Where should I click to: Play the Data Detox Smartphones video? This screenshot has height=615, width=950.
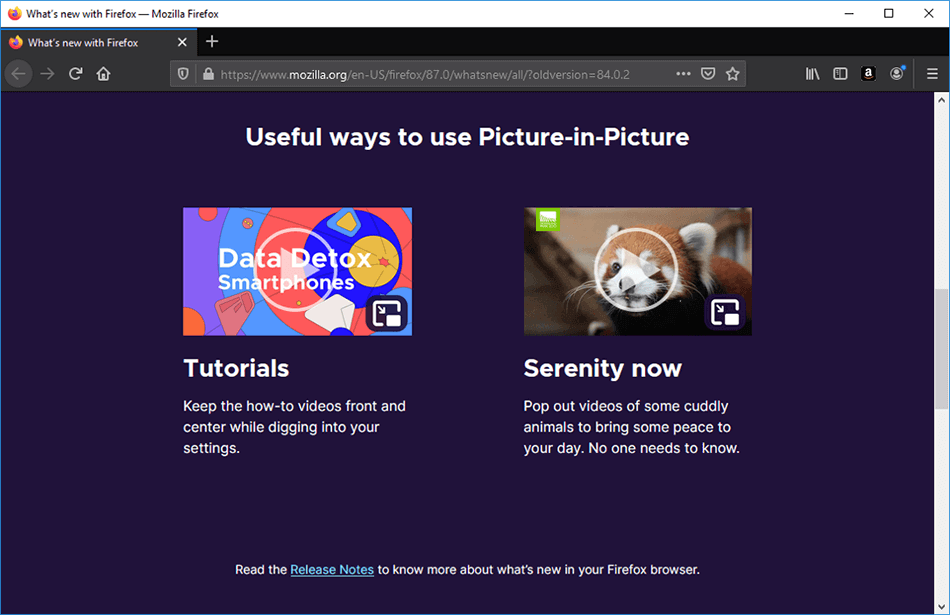click(x=297, y=271)
